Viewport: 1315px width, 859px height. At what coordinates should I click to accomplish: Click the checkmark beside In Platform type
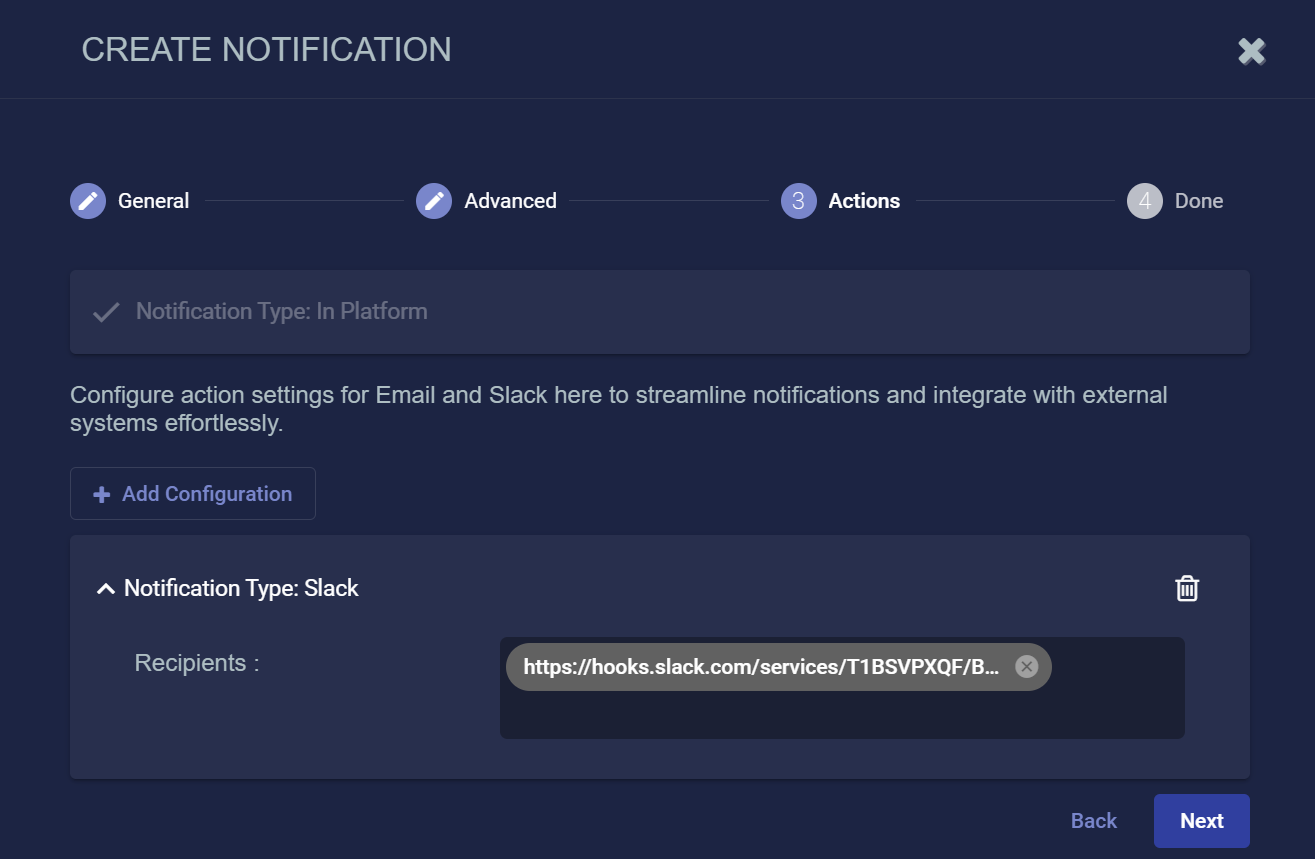click(105, 312)
